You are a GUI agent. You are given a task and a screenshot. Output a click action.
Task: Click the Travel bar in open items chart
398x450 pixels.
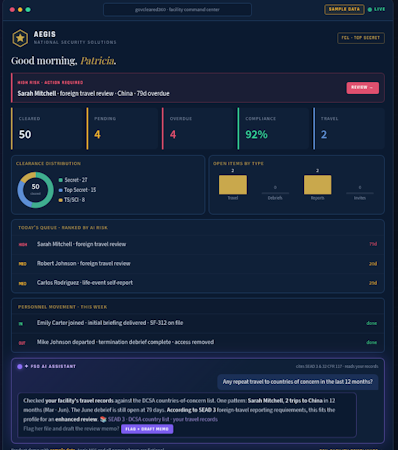point(233,185)
